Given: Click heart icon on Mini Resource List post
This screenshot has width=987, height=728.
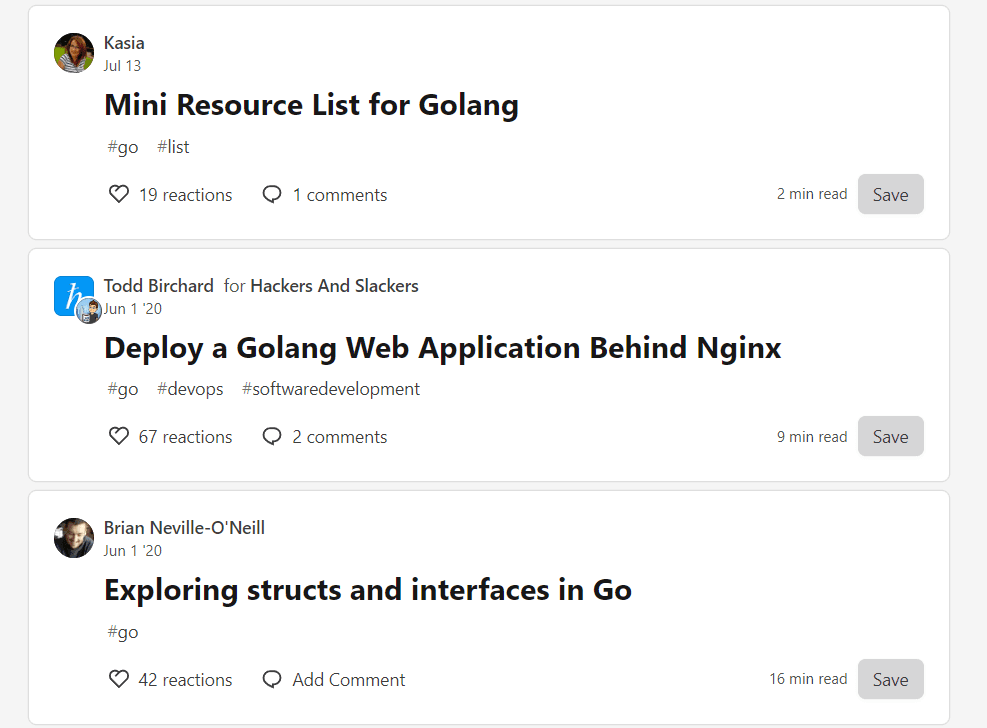Looking at the screenshot, I should 119,194.
